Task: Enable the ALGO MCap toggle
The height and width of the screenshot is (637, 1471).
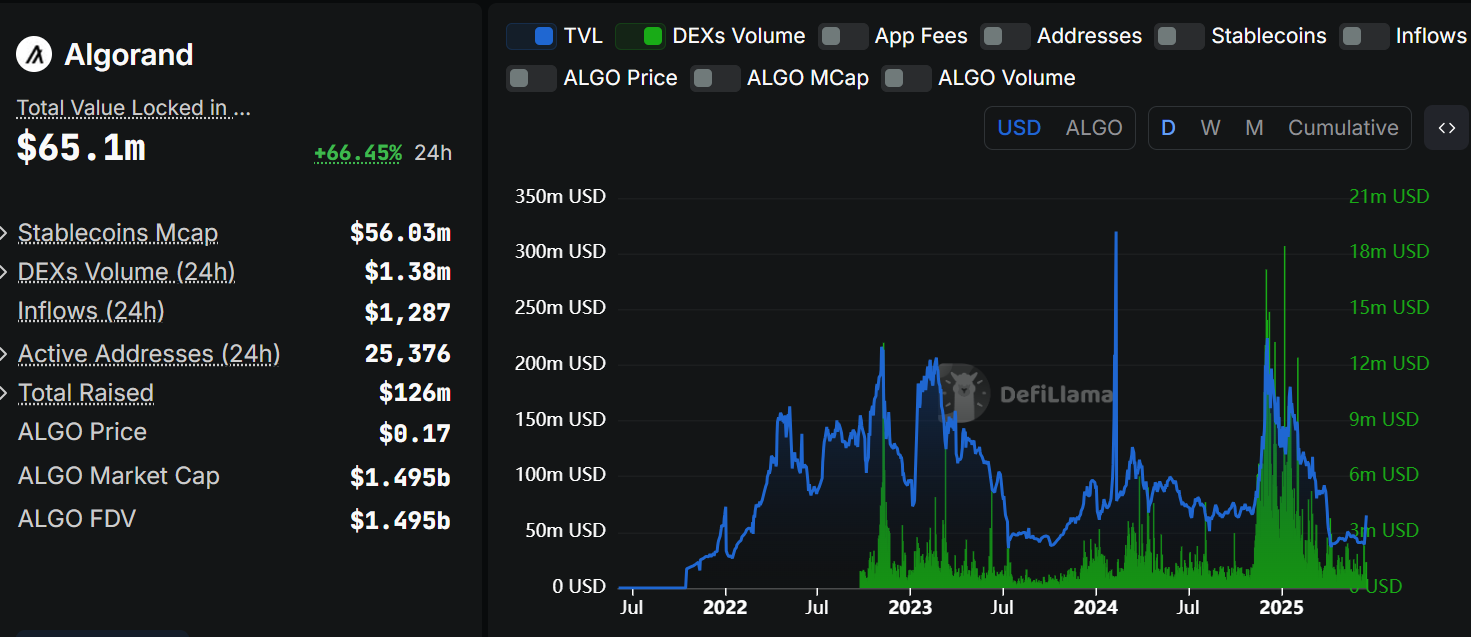Action: click(x=715, y=79)
